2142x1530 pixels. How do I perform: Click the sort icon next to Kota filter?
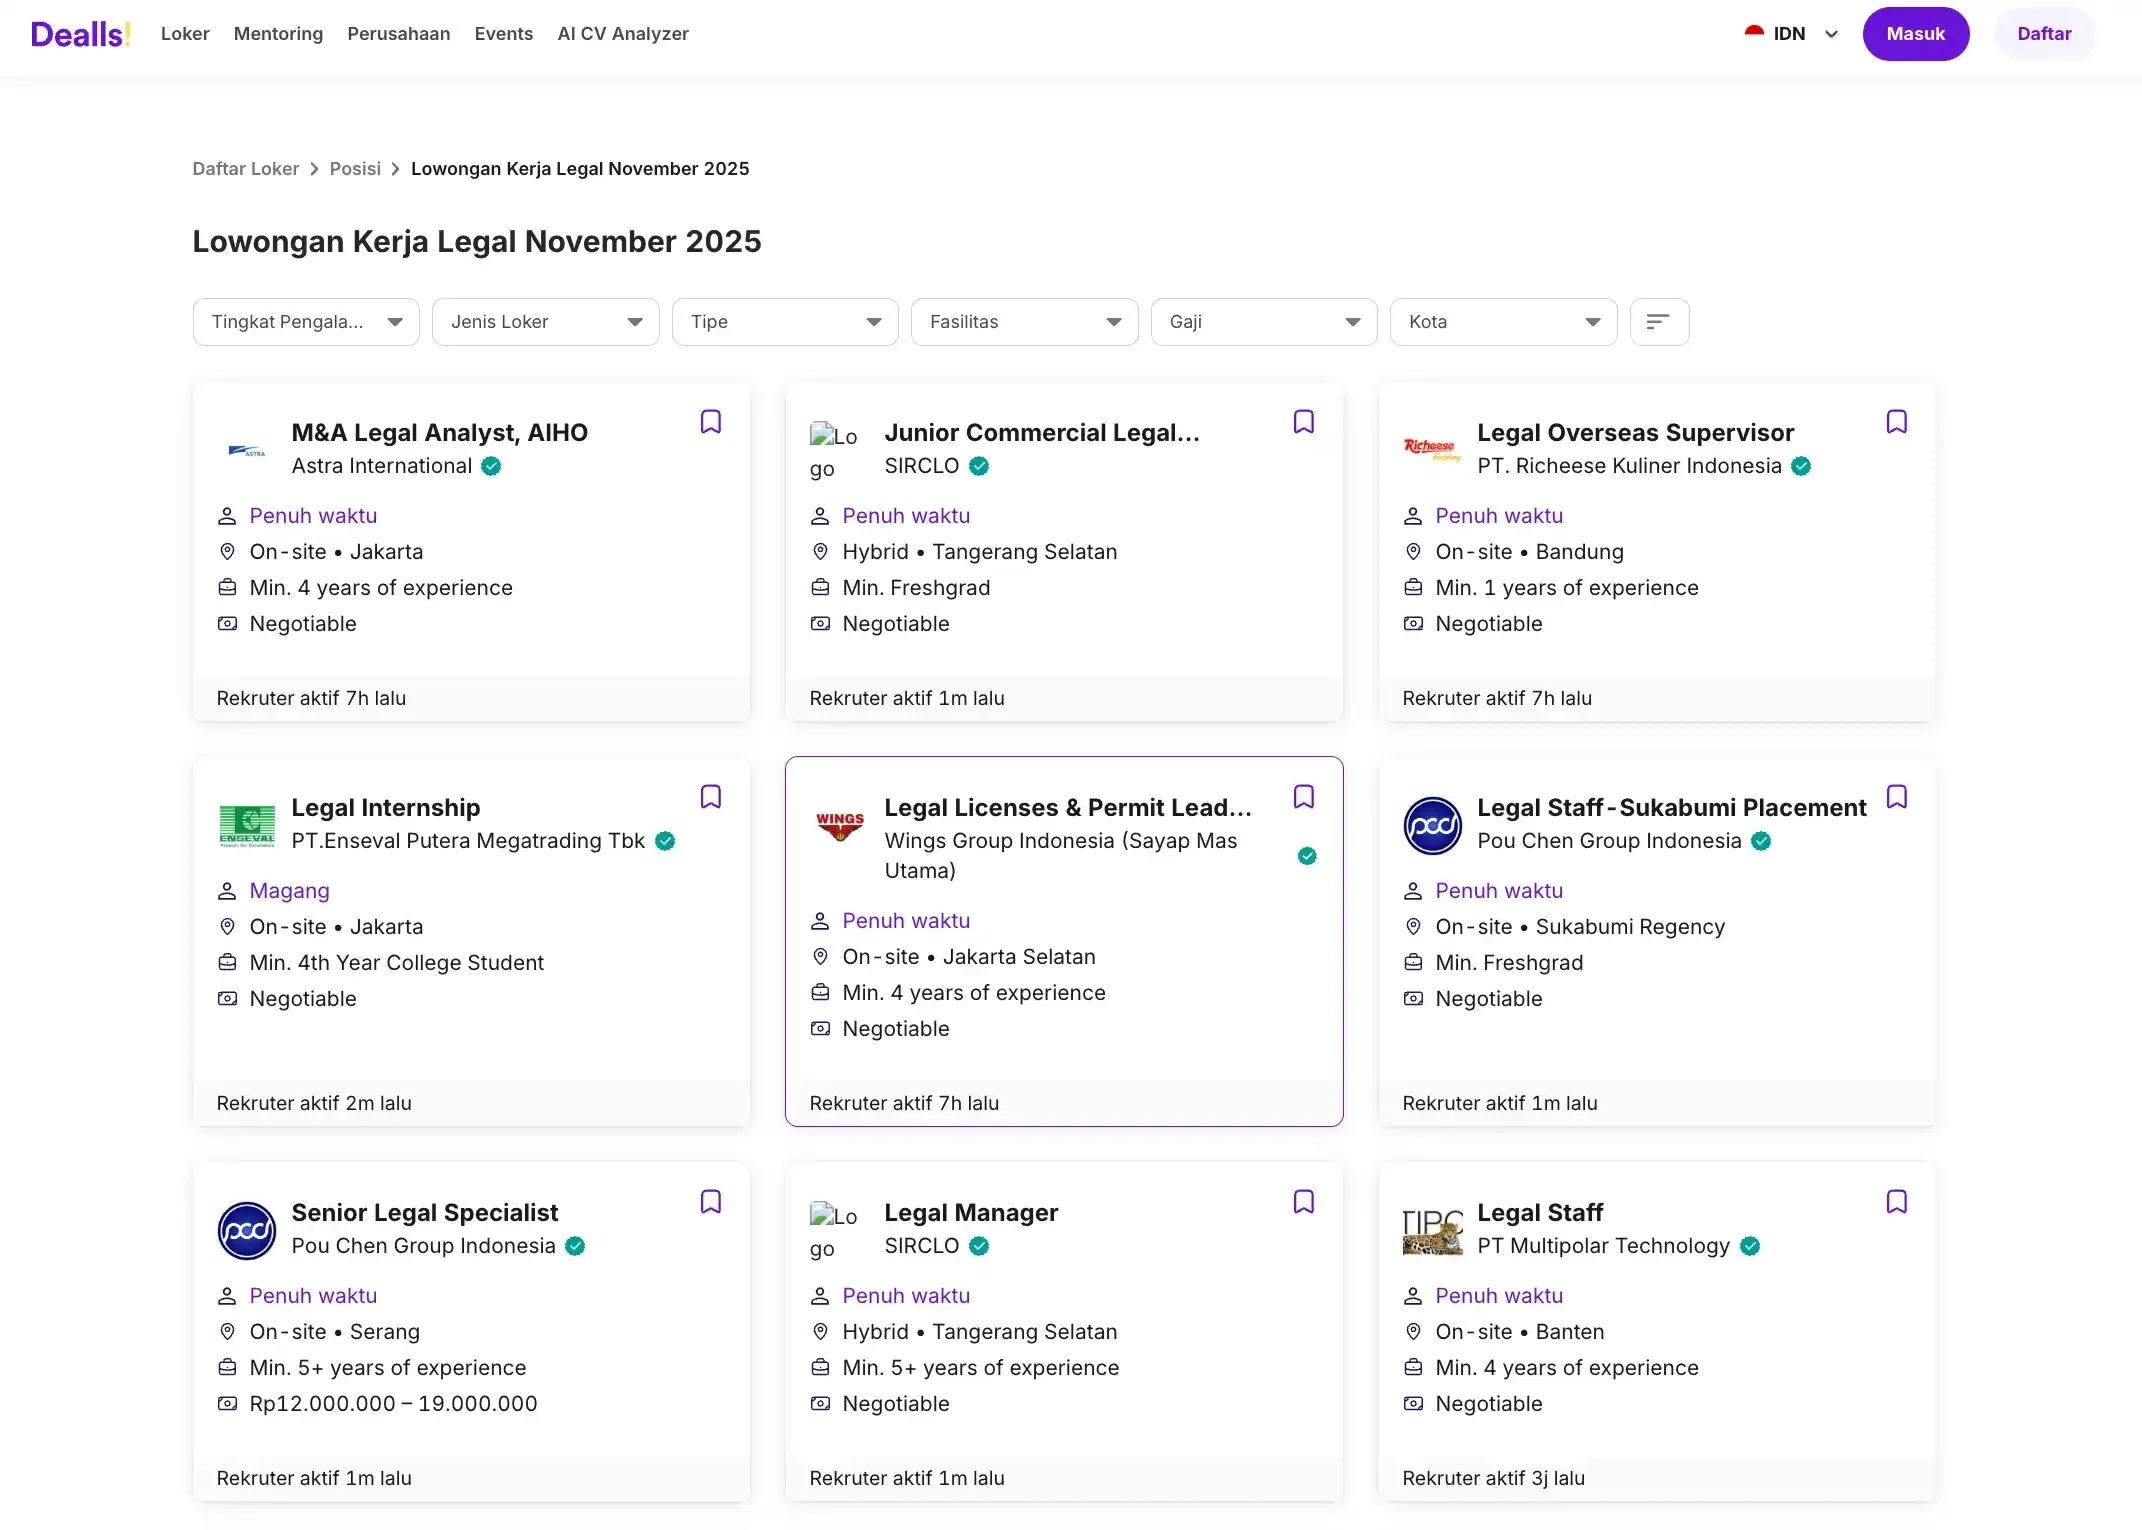click(x=1658, y=322)
